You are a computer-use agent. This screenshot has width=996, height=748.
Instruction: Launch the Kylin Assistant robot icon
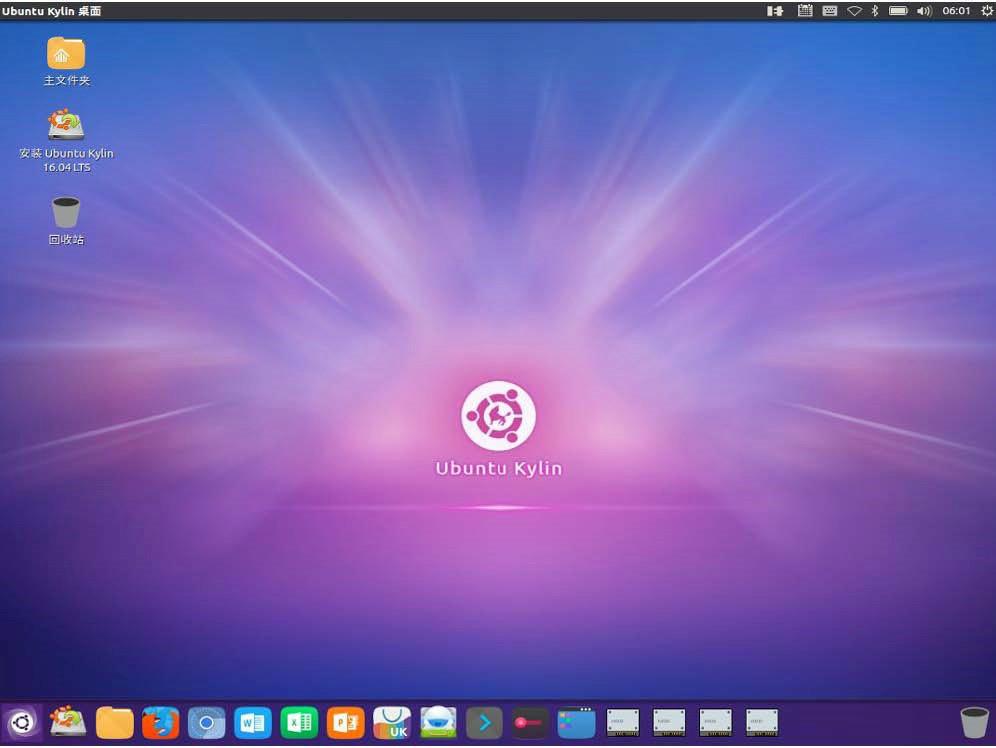[x=437, y=722]
